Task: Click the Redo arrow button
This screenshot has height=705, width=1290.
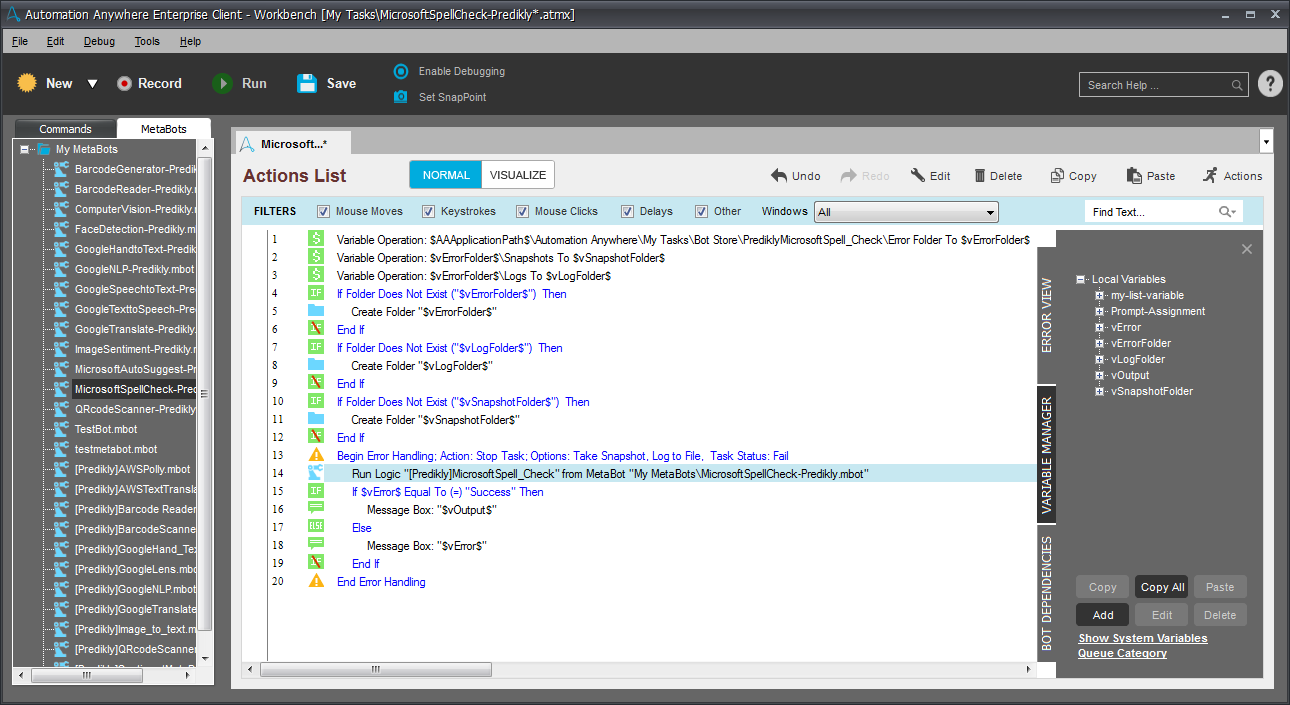Action: pos(865,176)
